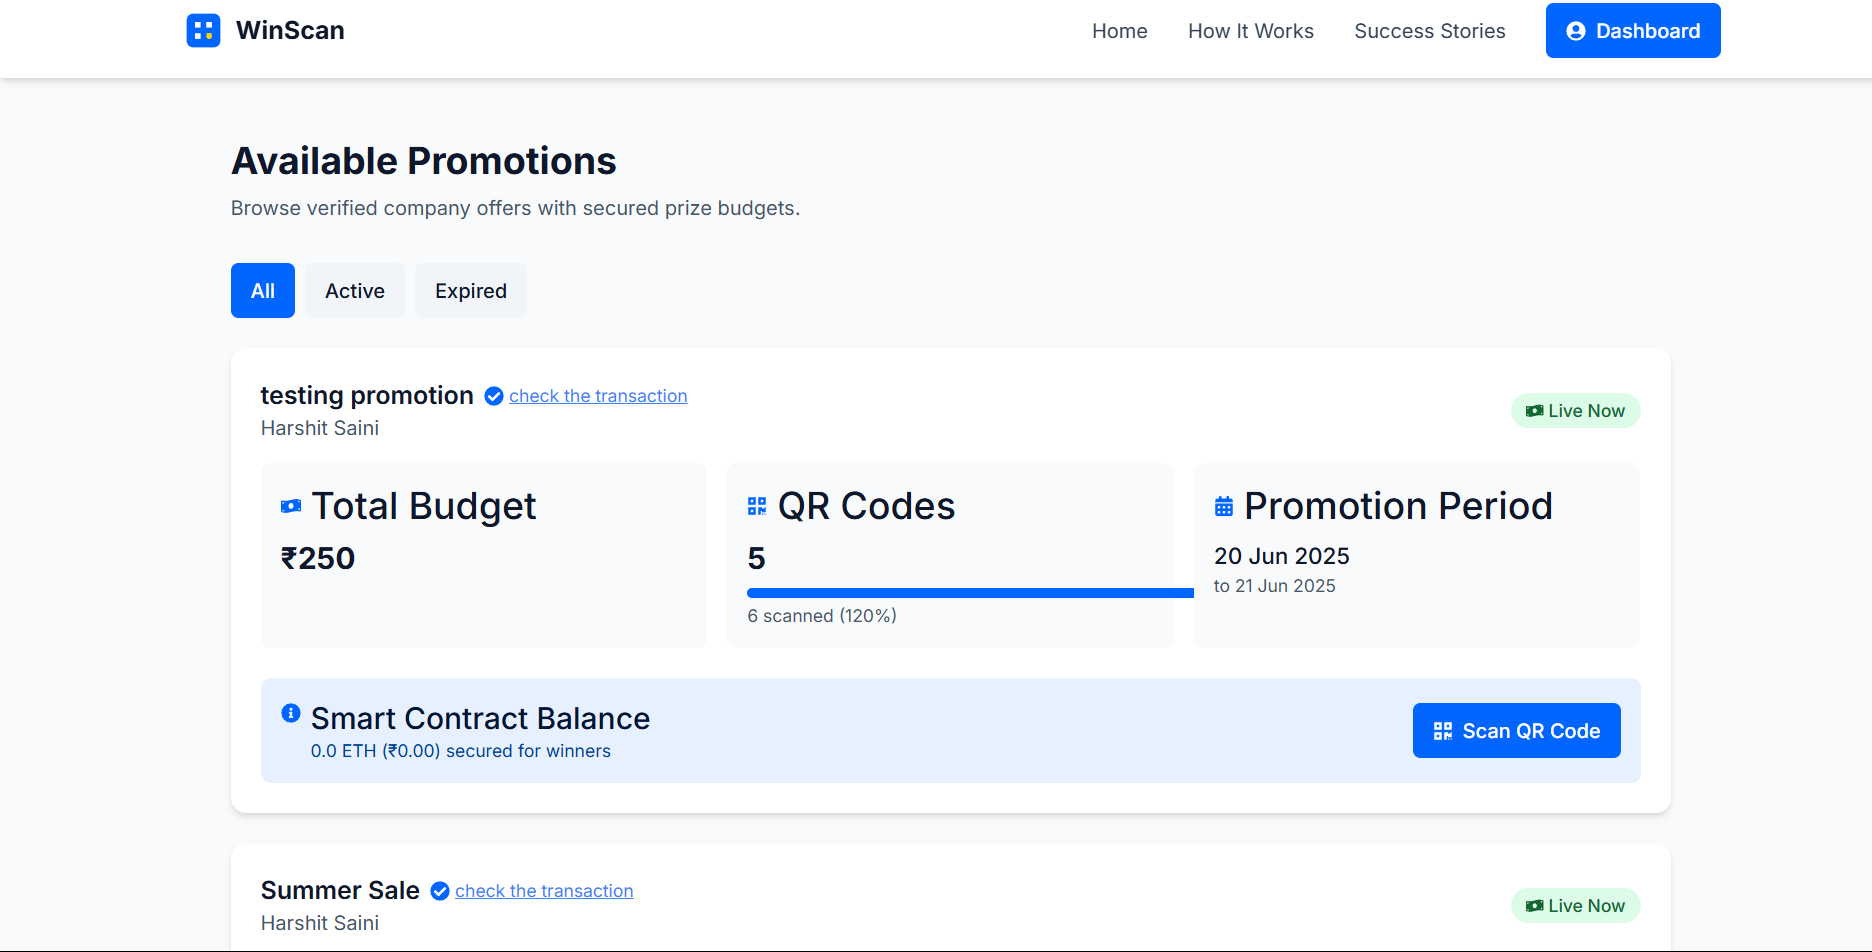Show Expired promotions
This screenshot has height=952, width=1872.
[471, 291]
